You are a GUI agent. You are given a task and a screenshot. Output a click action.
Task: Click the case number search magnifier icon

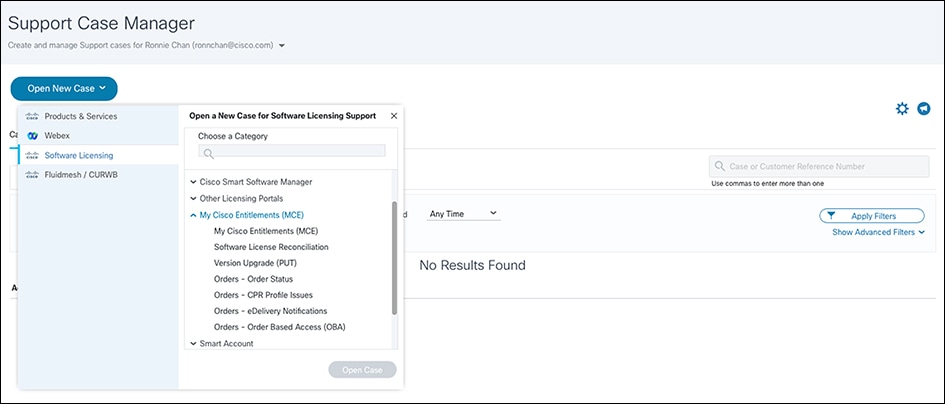pos(720,166)
